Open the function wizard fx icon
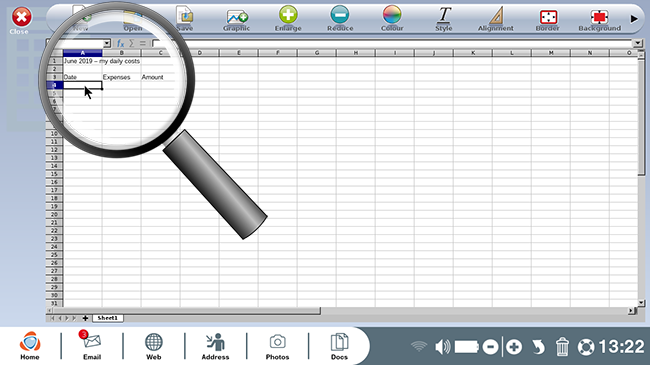The width and height of the screenshot is (650, 365). (120, 43)
